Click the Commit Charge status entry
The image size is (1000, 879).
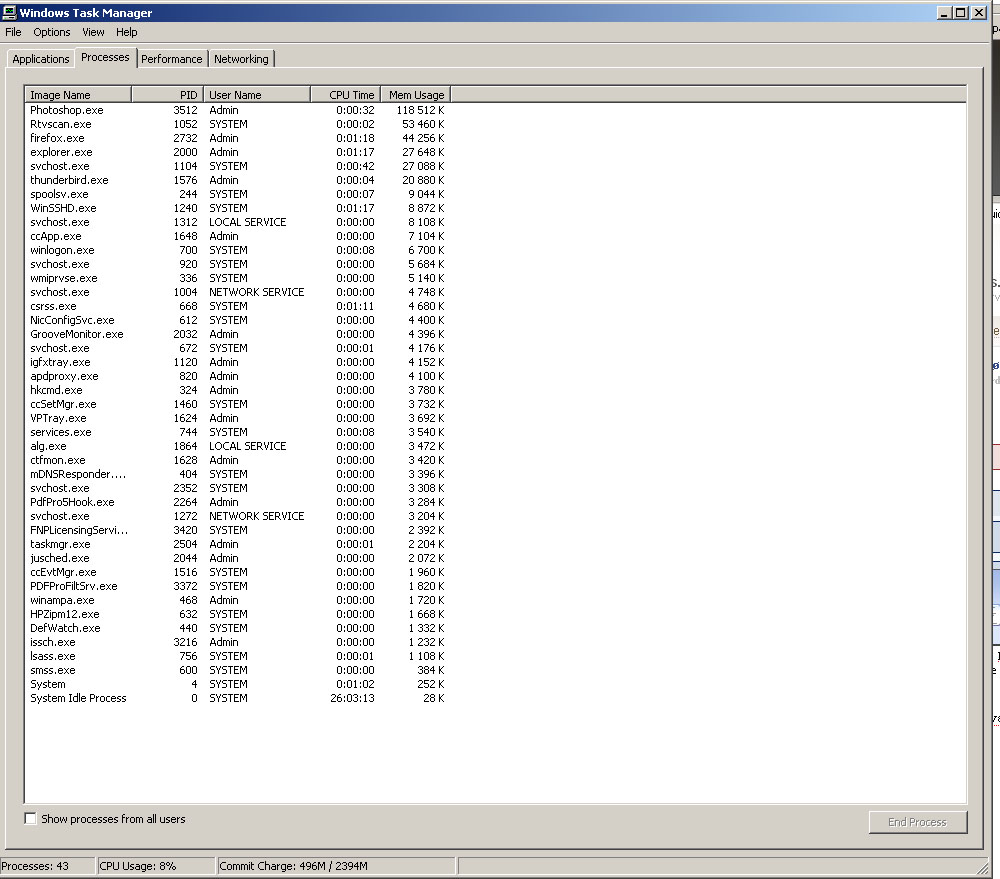coord(336,866)
